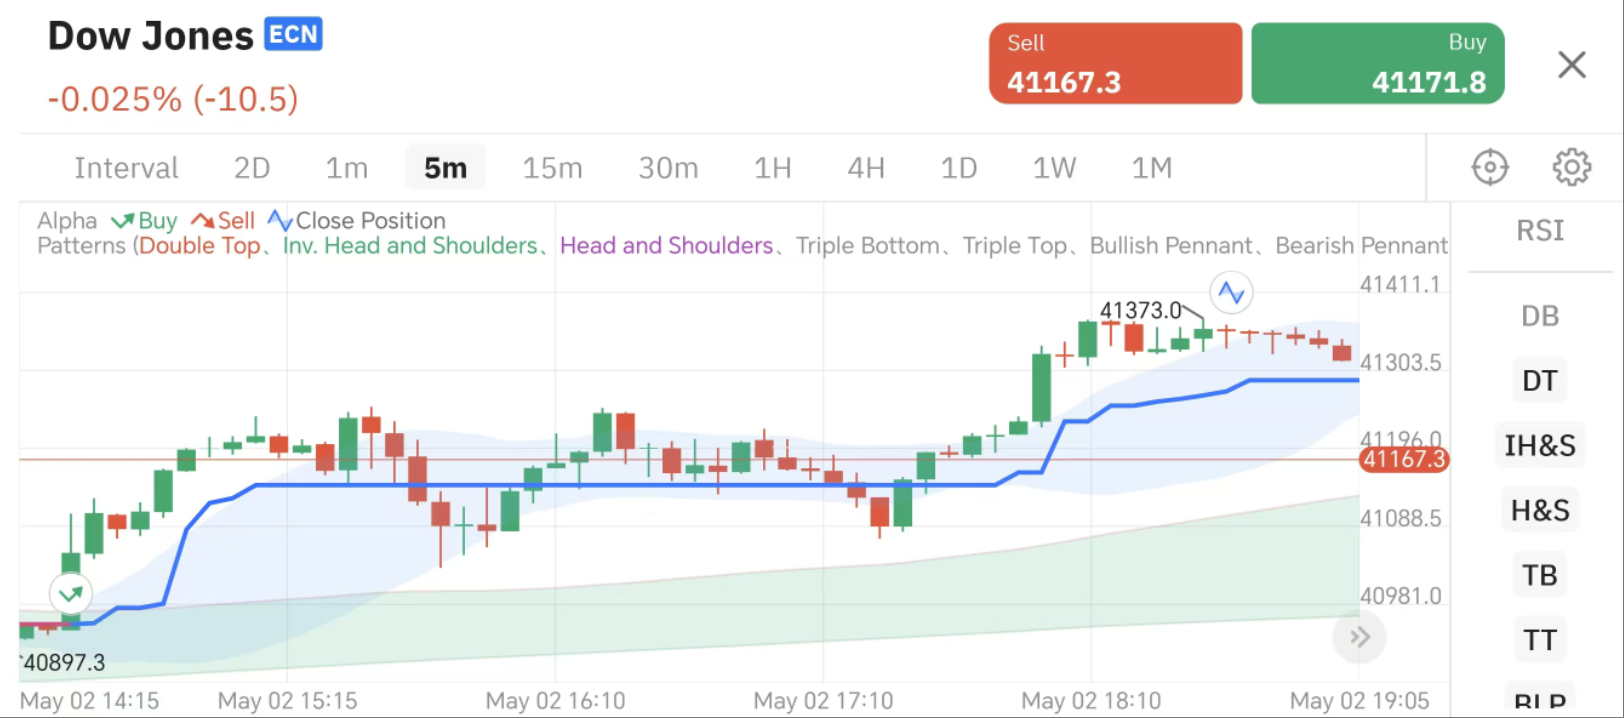Viewport: 1624px width, 718px height.
Task: Toggle the DB double bottom pattern
Action: (1539, 316)
